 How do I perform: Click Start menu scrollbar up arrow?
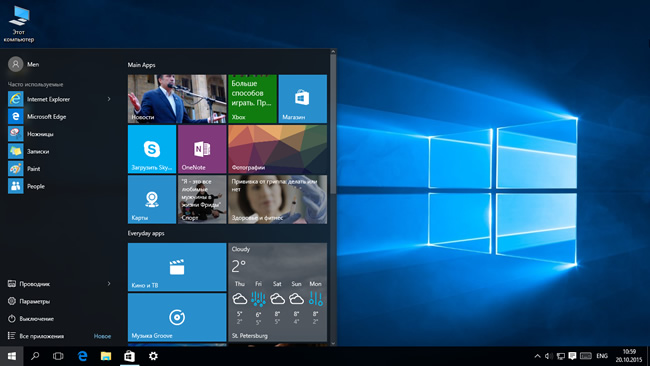pyautogui.click(x=333, y=52)
